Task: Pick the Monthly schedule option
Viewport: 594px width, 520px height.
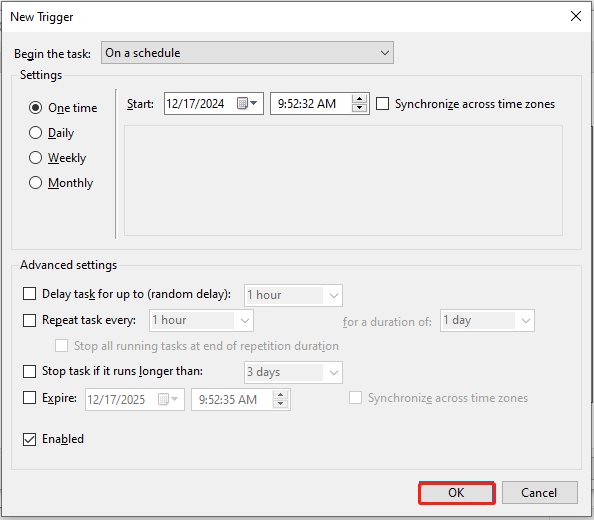Action: pos(36,183)
